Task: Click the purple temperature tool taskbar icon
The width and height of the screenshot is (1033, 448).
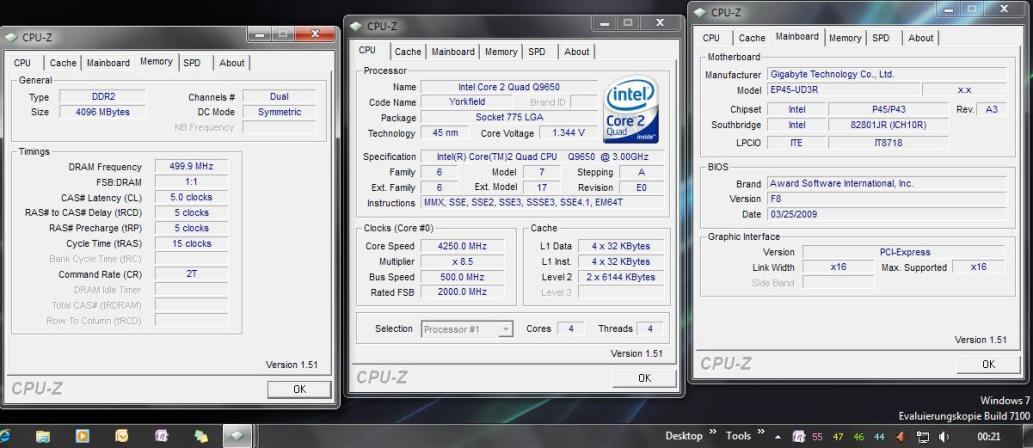Action: click(x=161, y=436)
